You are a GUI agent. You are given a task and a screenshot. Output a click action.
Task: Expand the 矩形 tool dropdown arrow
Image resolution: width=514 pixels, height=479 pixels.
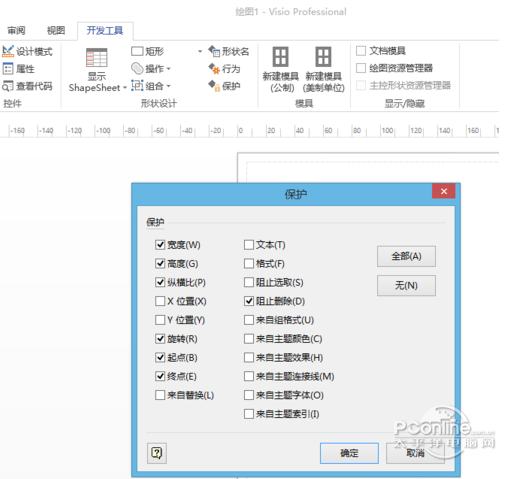pos(200,51)
